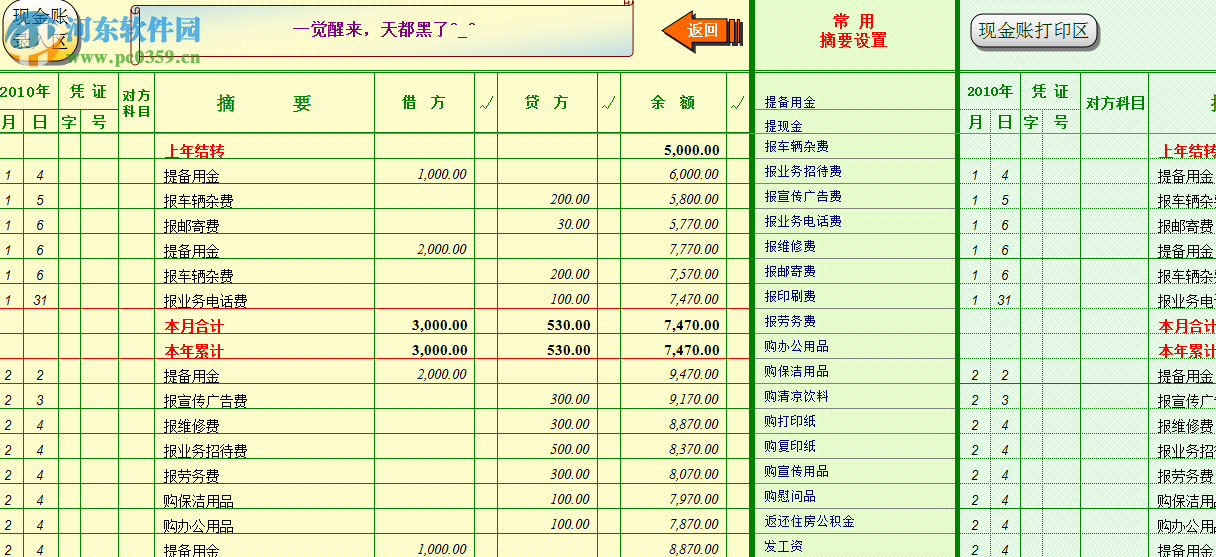
Task: Click the scroll banner reading 一觉醒来，天都黑了
Action: pyautogui.click(x=383, y=29)
